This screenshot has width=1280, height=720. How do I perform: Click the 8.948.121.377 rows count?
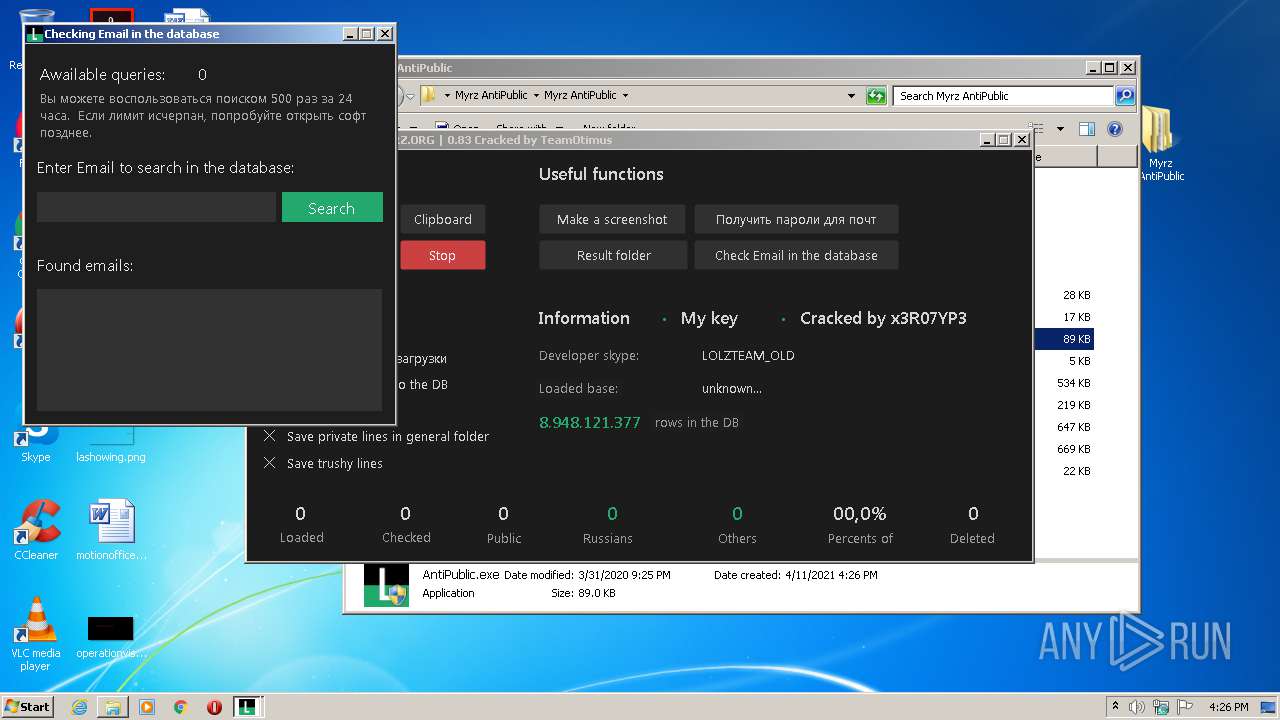[x=590, y=422]
